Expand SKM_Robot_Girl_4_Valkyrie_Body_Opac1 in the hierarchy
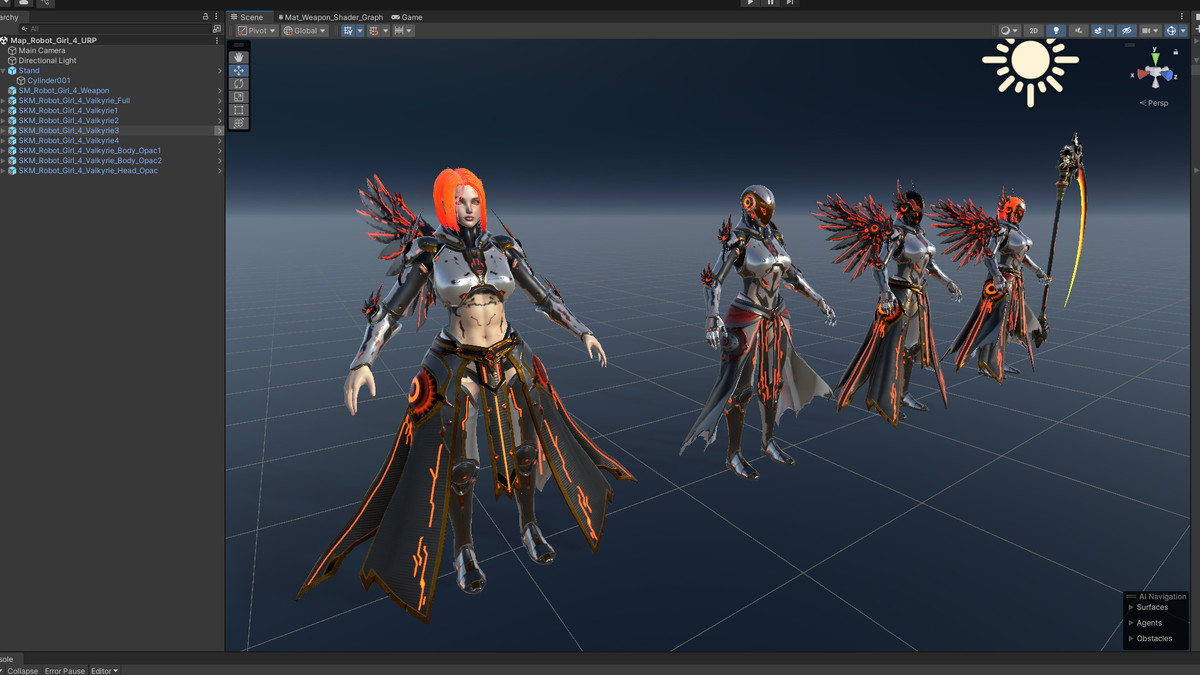 click(4, 151)
